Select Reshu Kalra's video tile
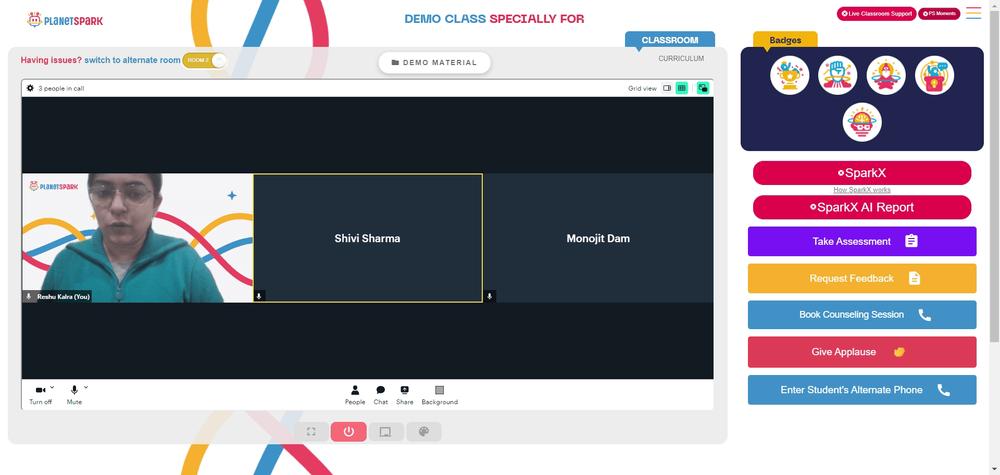The width and height of the screenshot is (1000, 475). coord(138,238)
